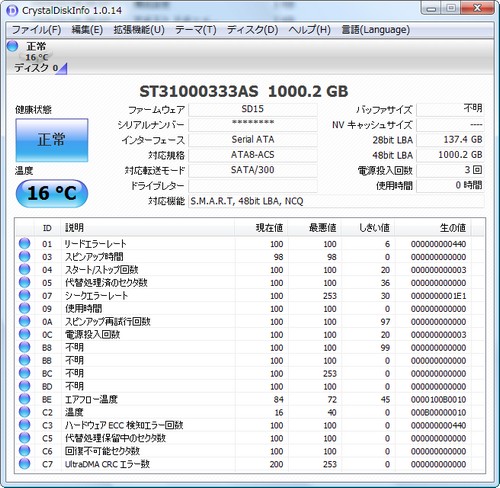
Task: Minimize the CrystalDiskInfo window
Action: pos(431,8)
